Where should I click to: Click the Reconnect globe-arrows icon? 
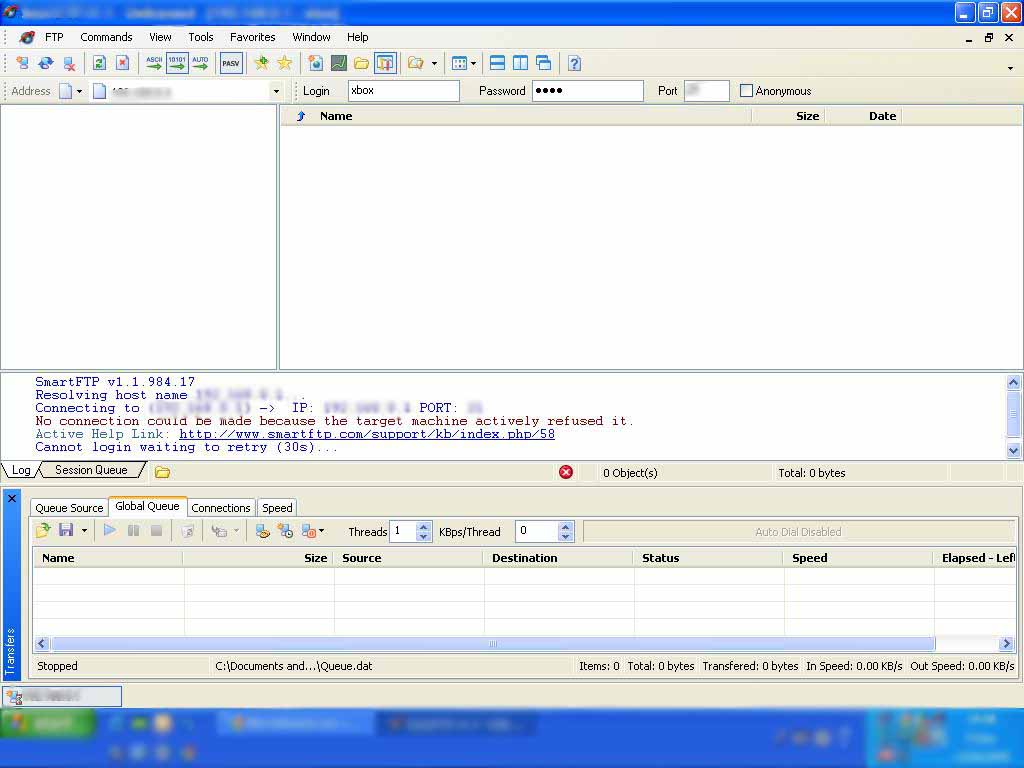(46, 63)
